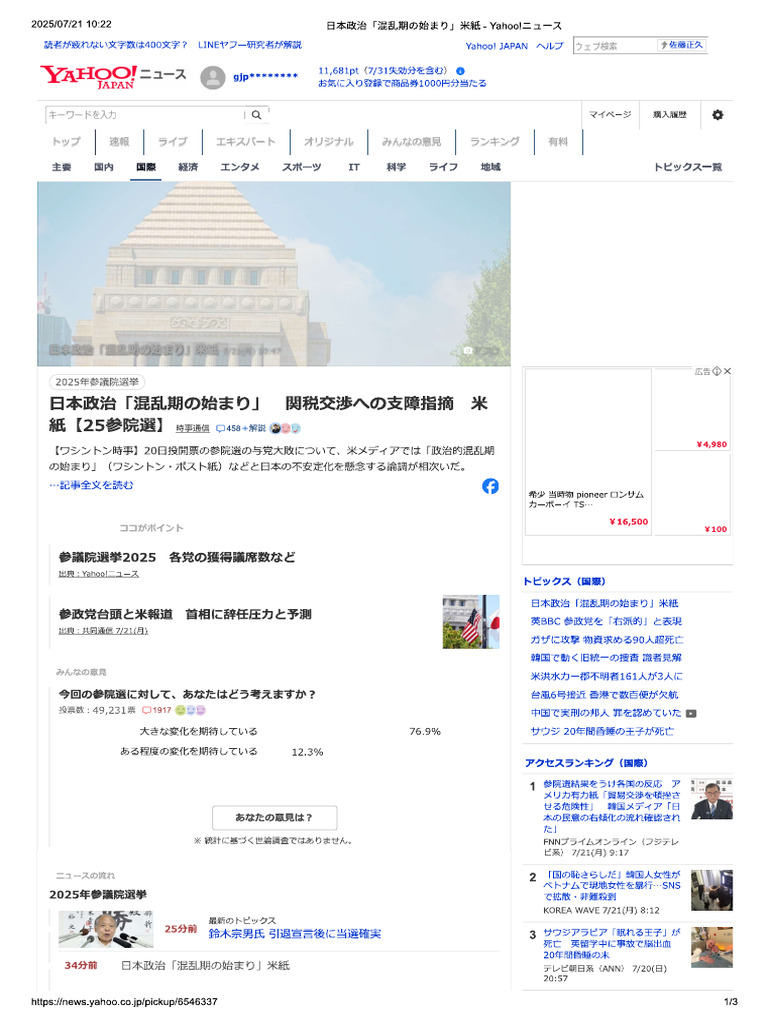
Task: Share article via Facebook icon
Action: tap(490, 486)
